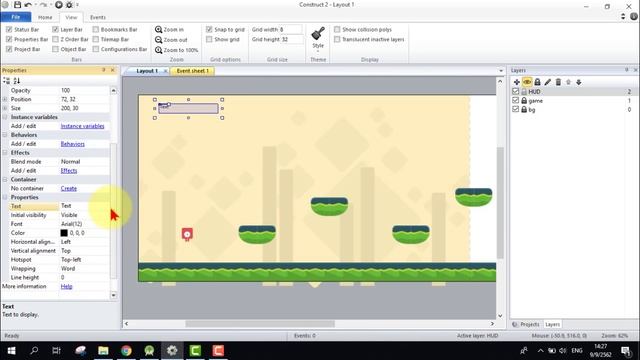The height and width of the screenshot is (360, 640).
Task: Switch Properties to categorized view
Action: (x=7, y=80)
